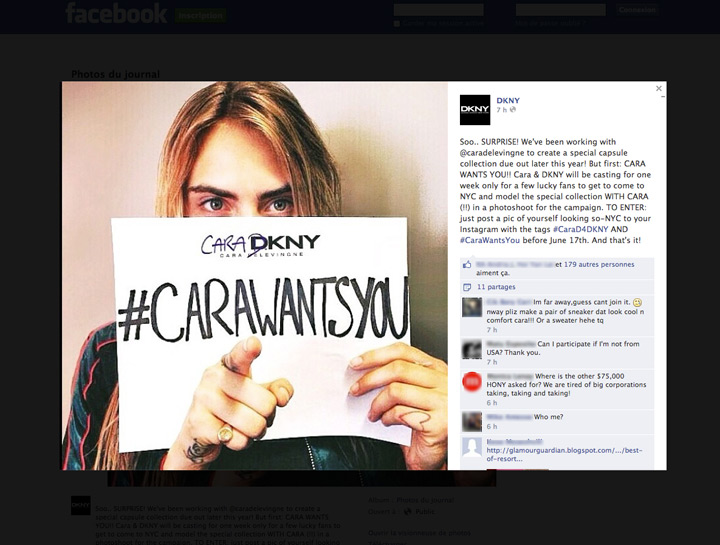Focus the email login input field

click(439, 10)
